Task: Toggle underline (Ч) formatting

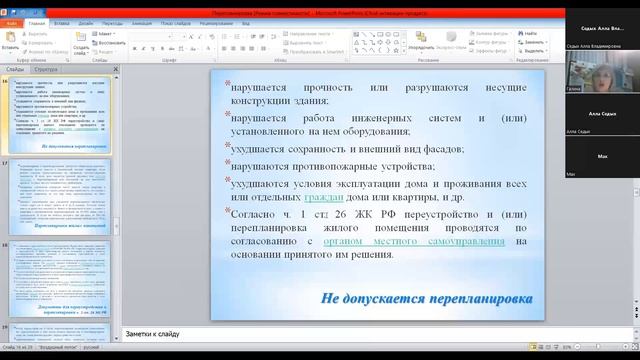Action: point(153,49)
